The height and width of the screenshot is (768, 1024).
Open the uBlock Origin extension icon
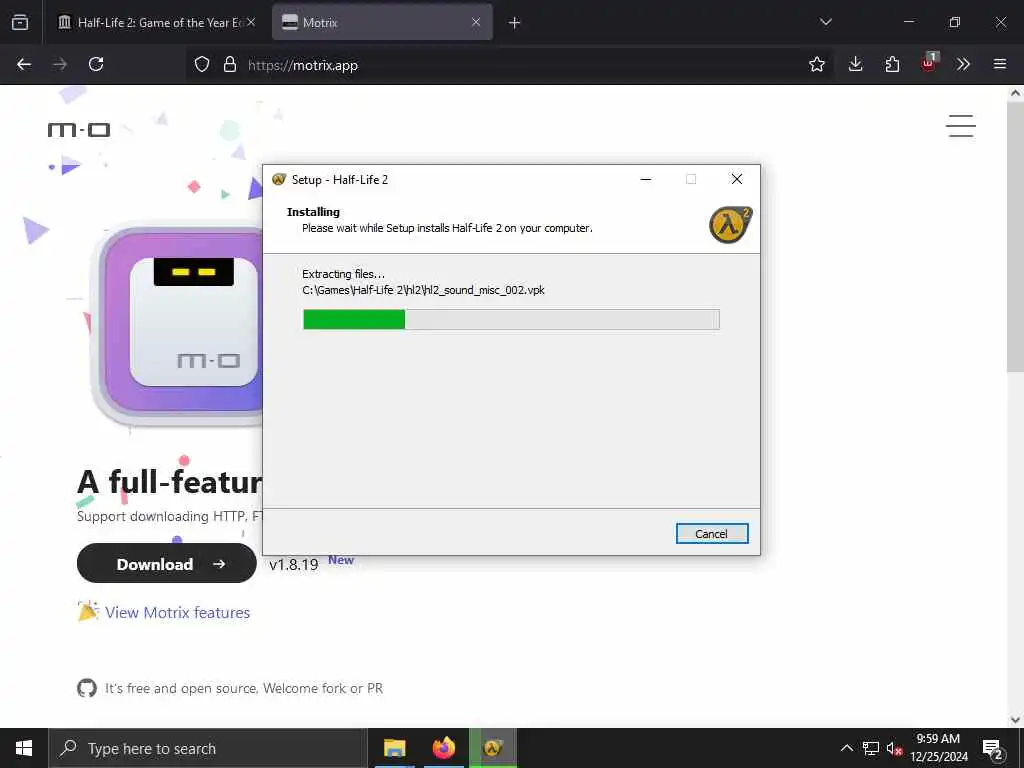point(929,63)
